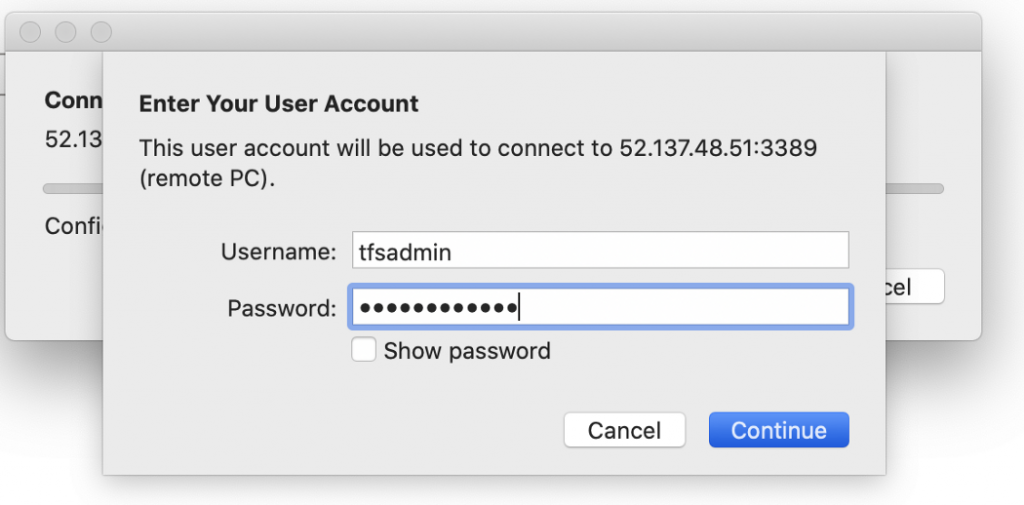This screenshot has height=505, width=1024.
Task: Click the truncated "Conn" heading behind dialog
Action: [x=73, y=102]
